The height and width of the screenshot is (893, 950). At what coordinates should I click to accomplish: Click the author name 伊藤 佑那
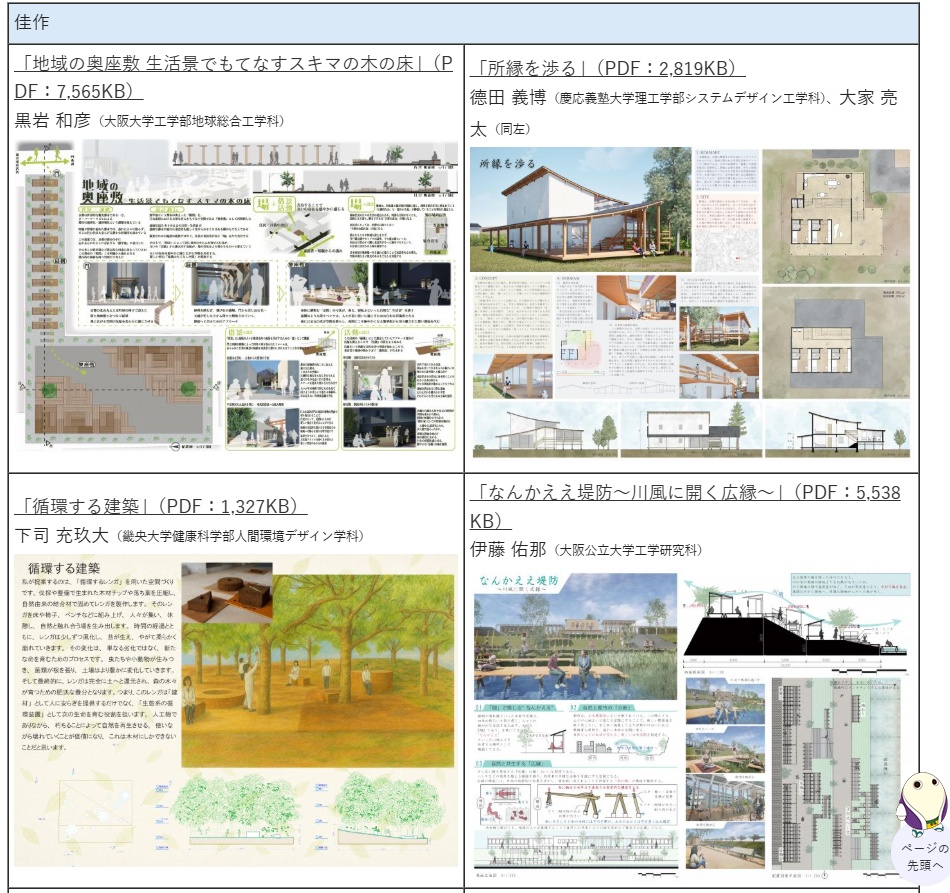pos(510,549)
